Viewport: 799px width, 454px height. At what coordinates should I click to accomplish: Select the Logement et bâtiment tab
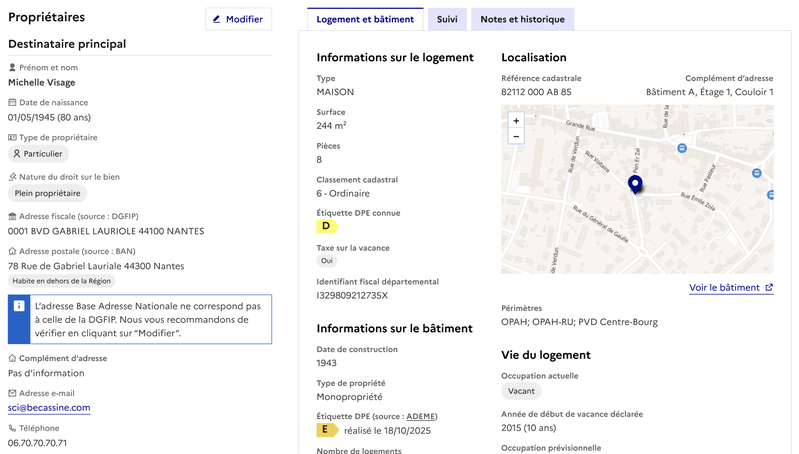[x=365, y=19]
